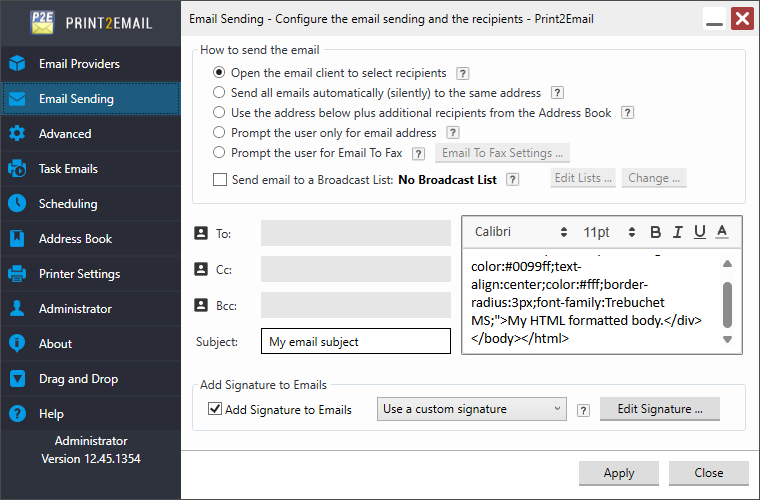Image resolution: width=760 pixels, height=500 pixels.
Task: Enable Send email to a Broadcast List
Action: point(220,180)
